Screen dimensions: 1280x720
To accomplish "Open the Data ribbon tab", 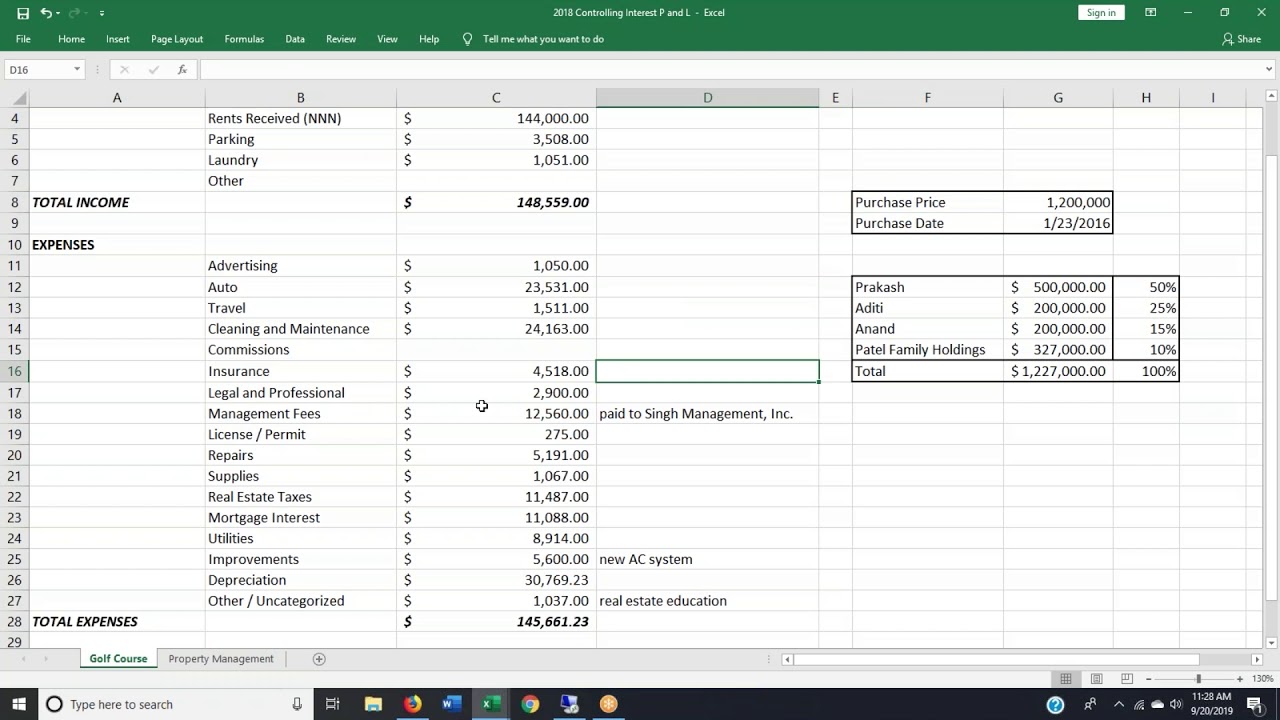I will click(295, 39).
